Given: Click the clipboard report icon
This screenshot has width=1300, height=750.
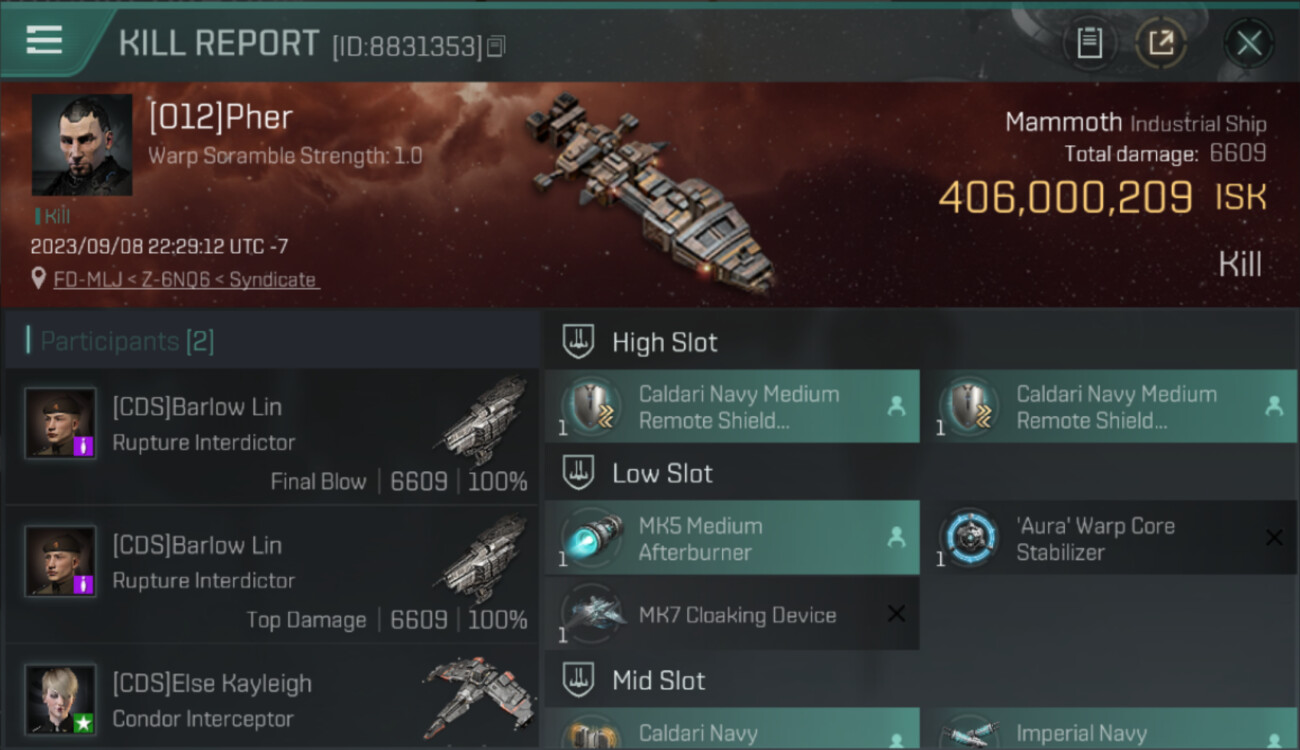Looking at the screenshot, I should pos(1089,43).
